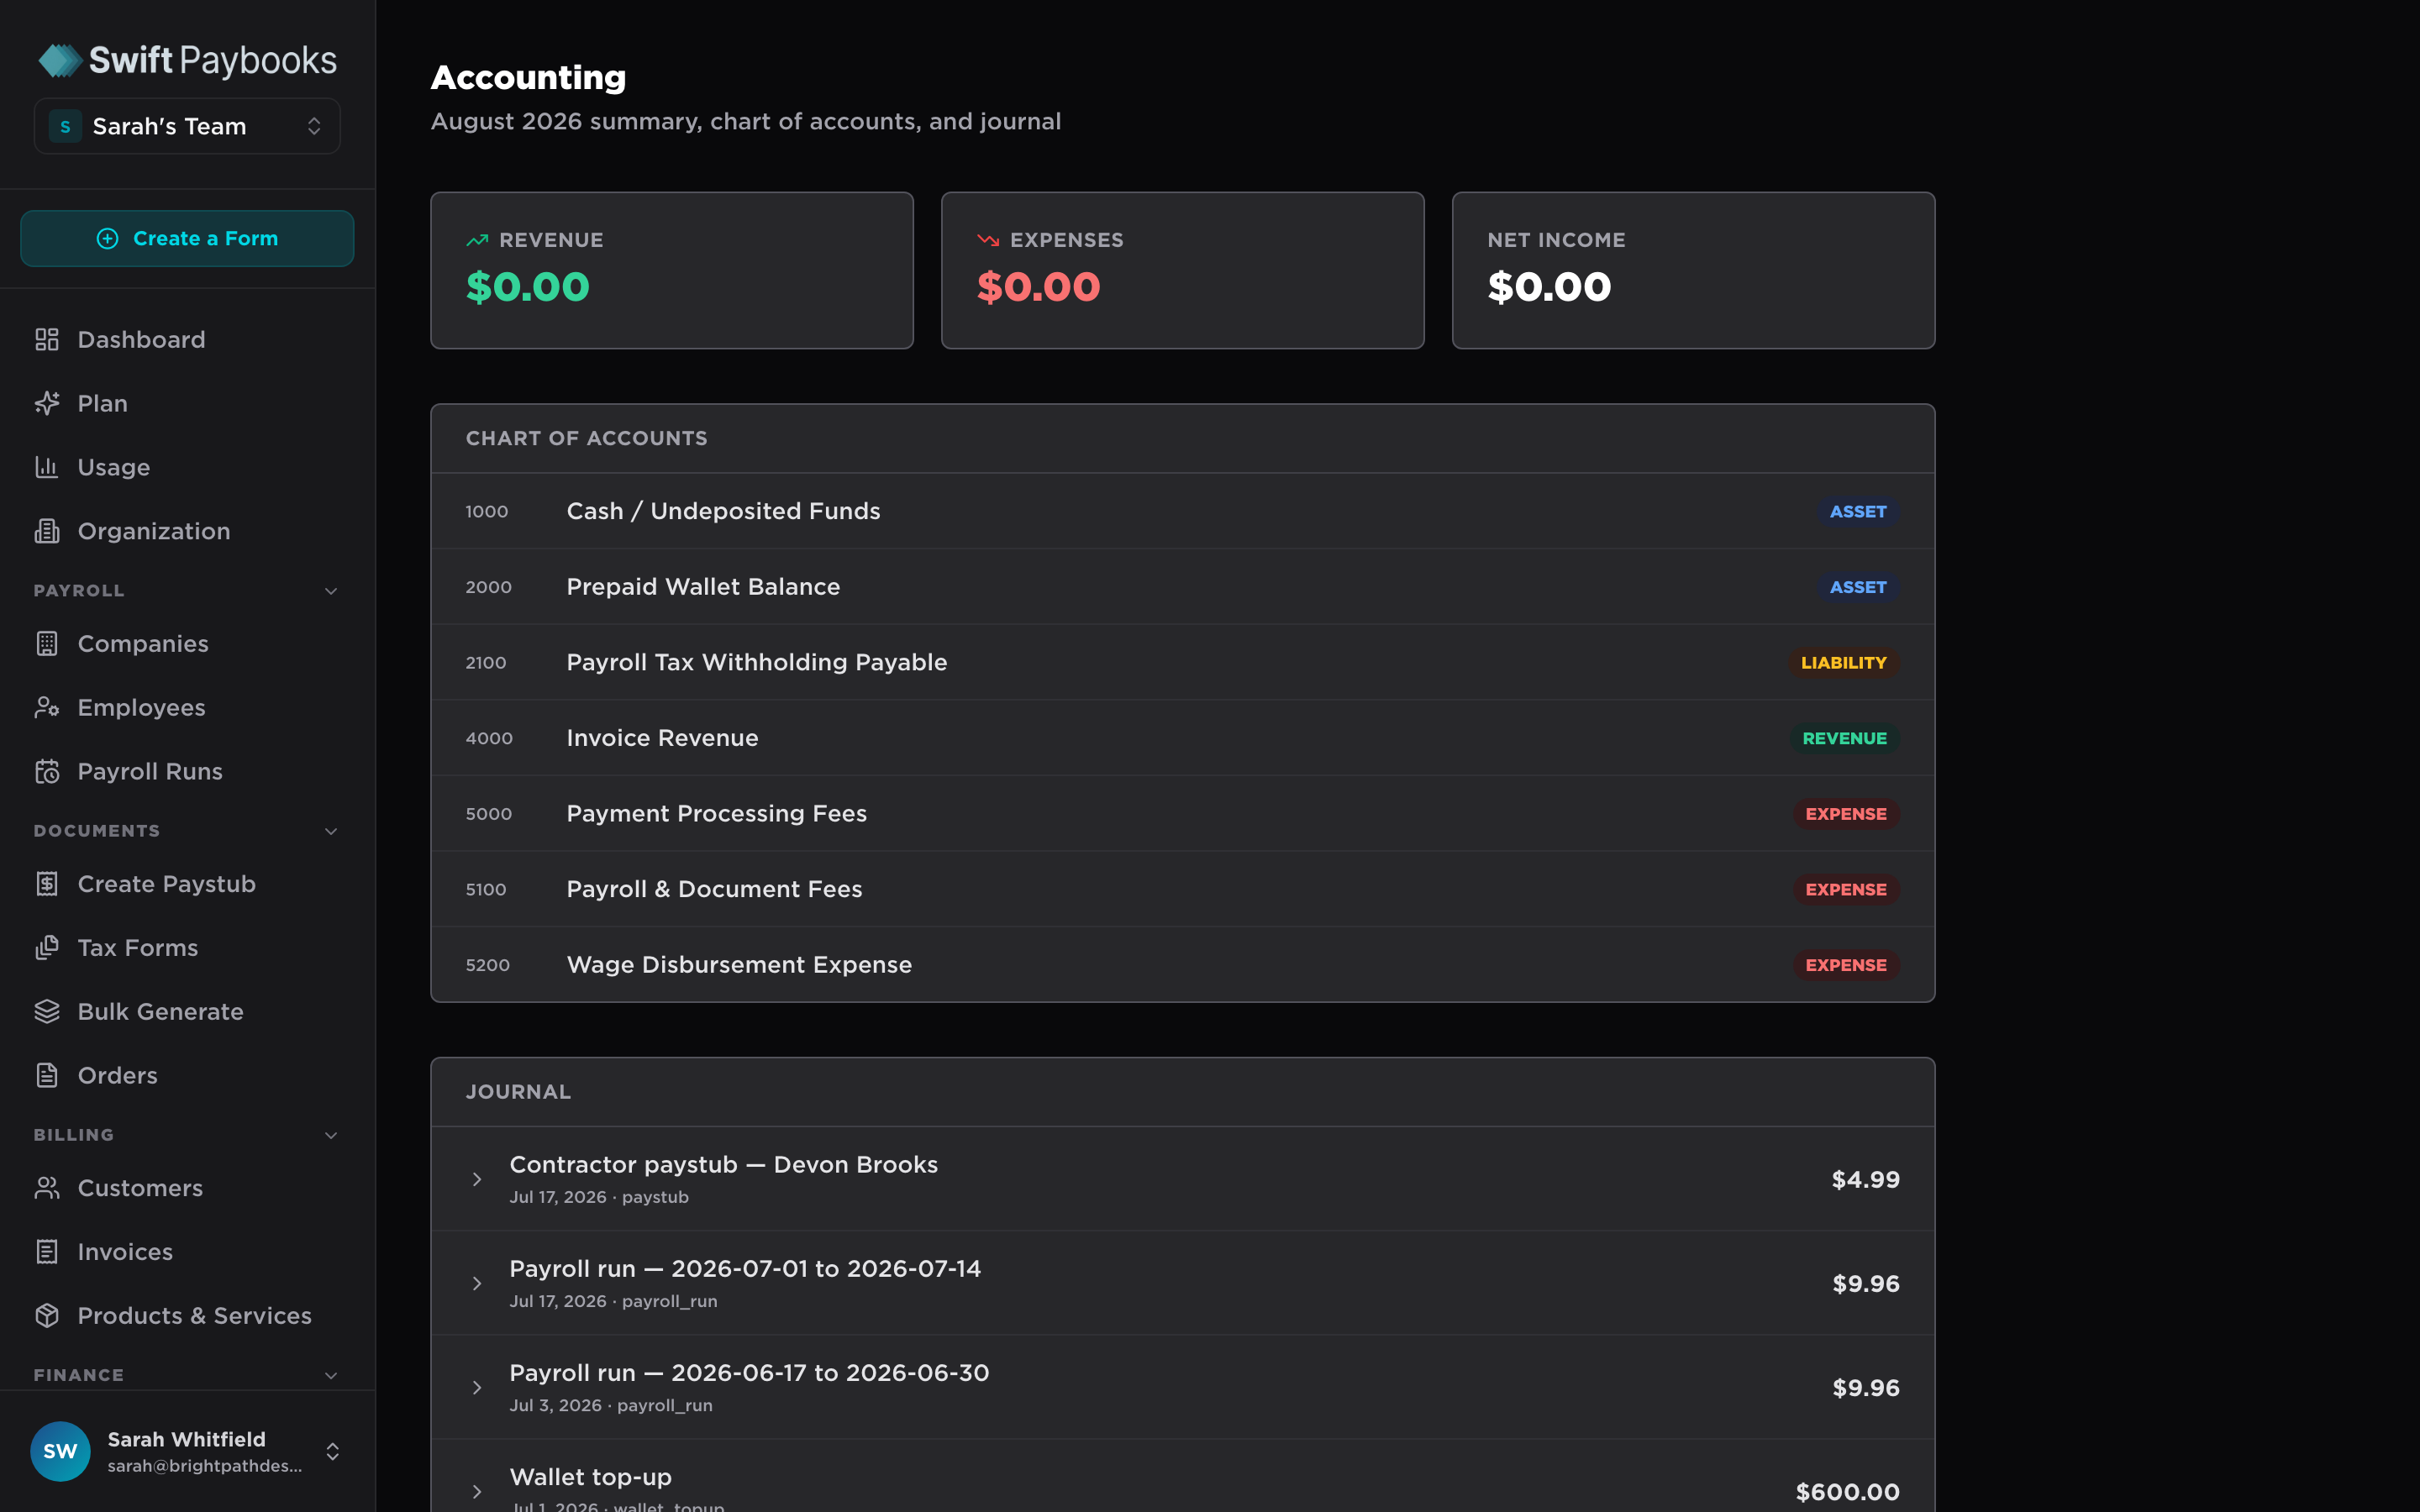Collapse the DOCUMENTS sidebar section
Viewport: 2420px width, 1512px height.
coord(331,831)
